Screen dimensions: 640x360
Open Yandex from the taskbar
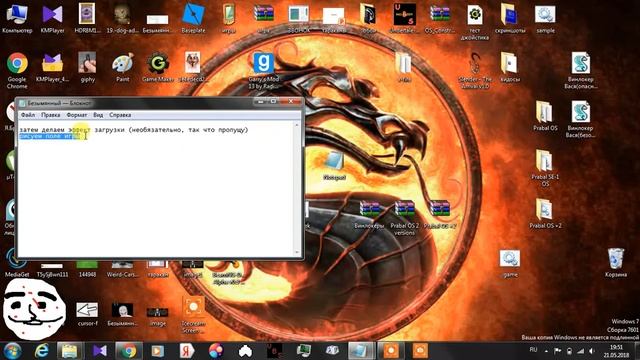[x=187, y=351]
